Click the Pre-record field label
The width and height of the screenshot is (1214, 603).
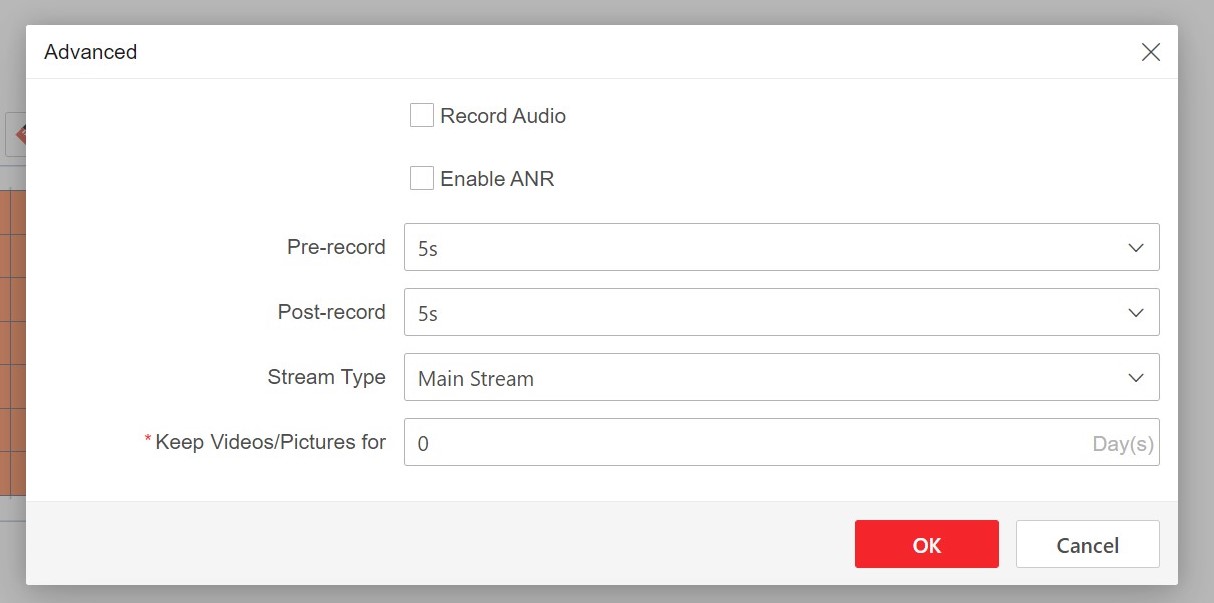pyautogui.click(x=335, y=247)
